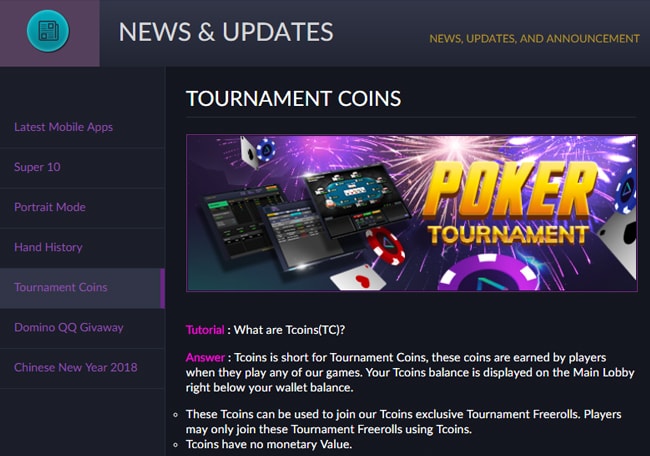Click the TOURNAMENT COINS article heading
Screen dimensions: 650x456
point(294,99)
